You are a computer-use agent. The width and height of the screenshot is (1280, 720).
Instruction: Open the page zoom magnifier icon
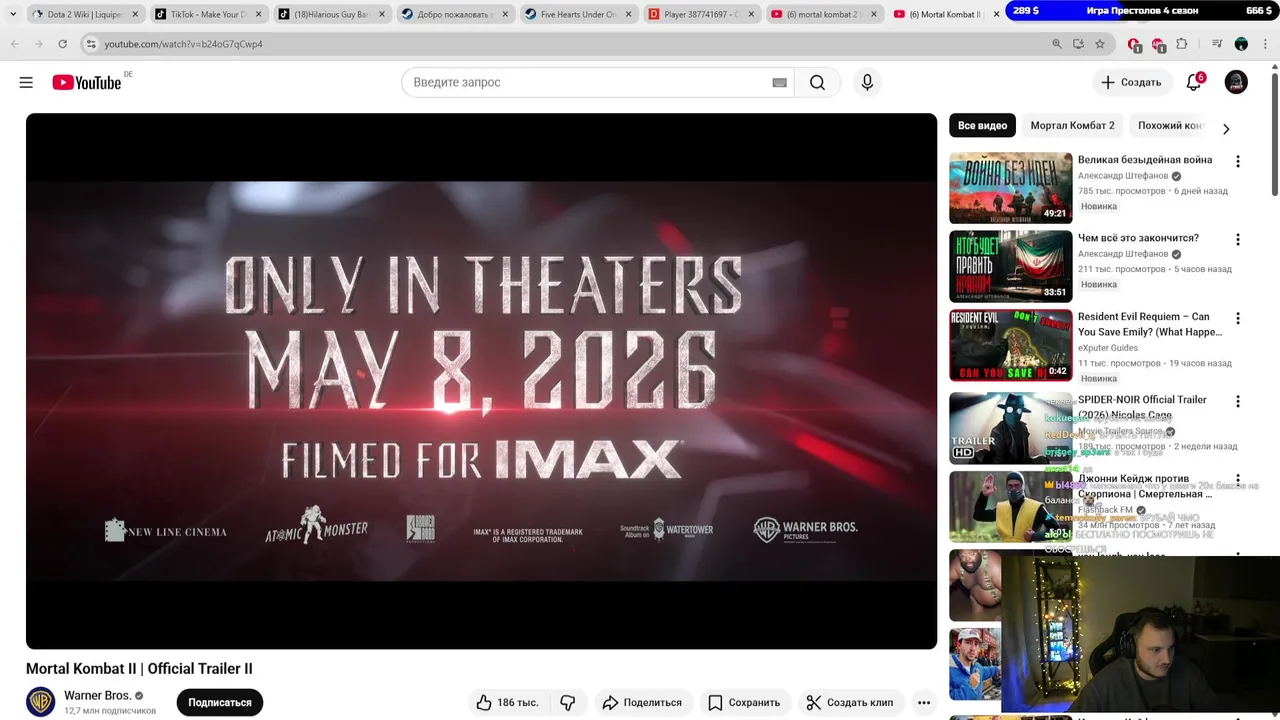[x=1057, y=44]
